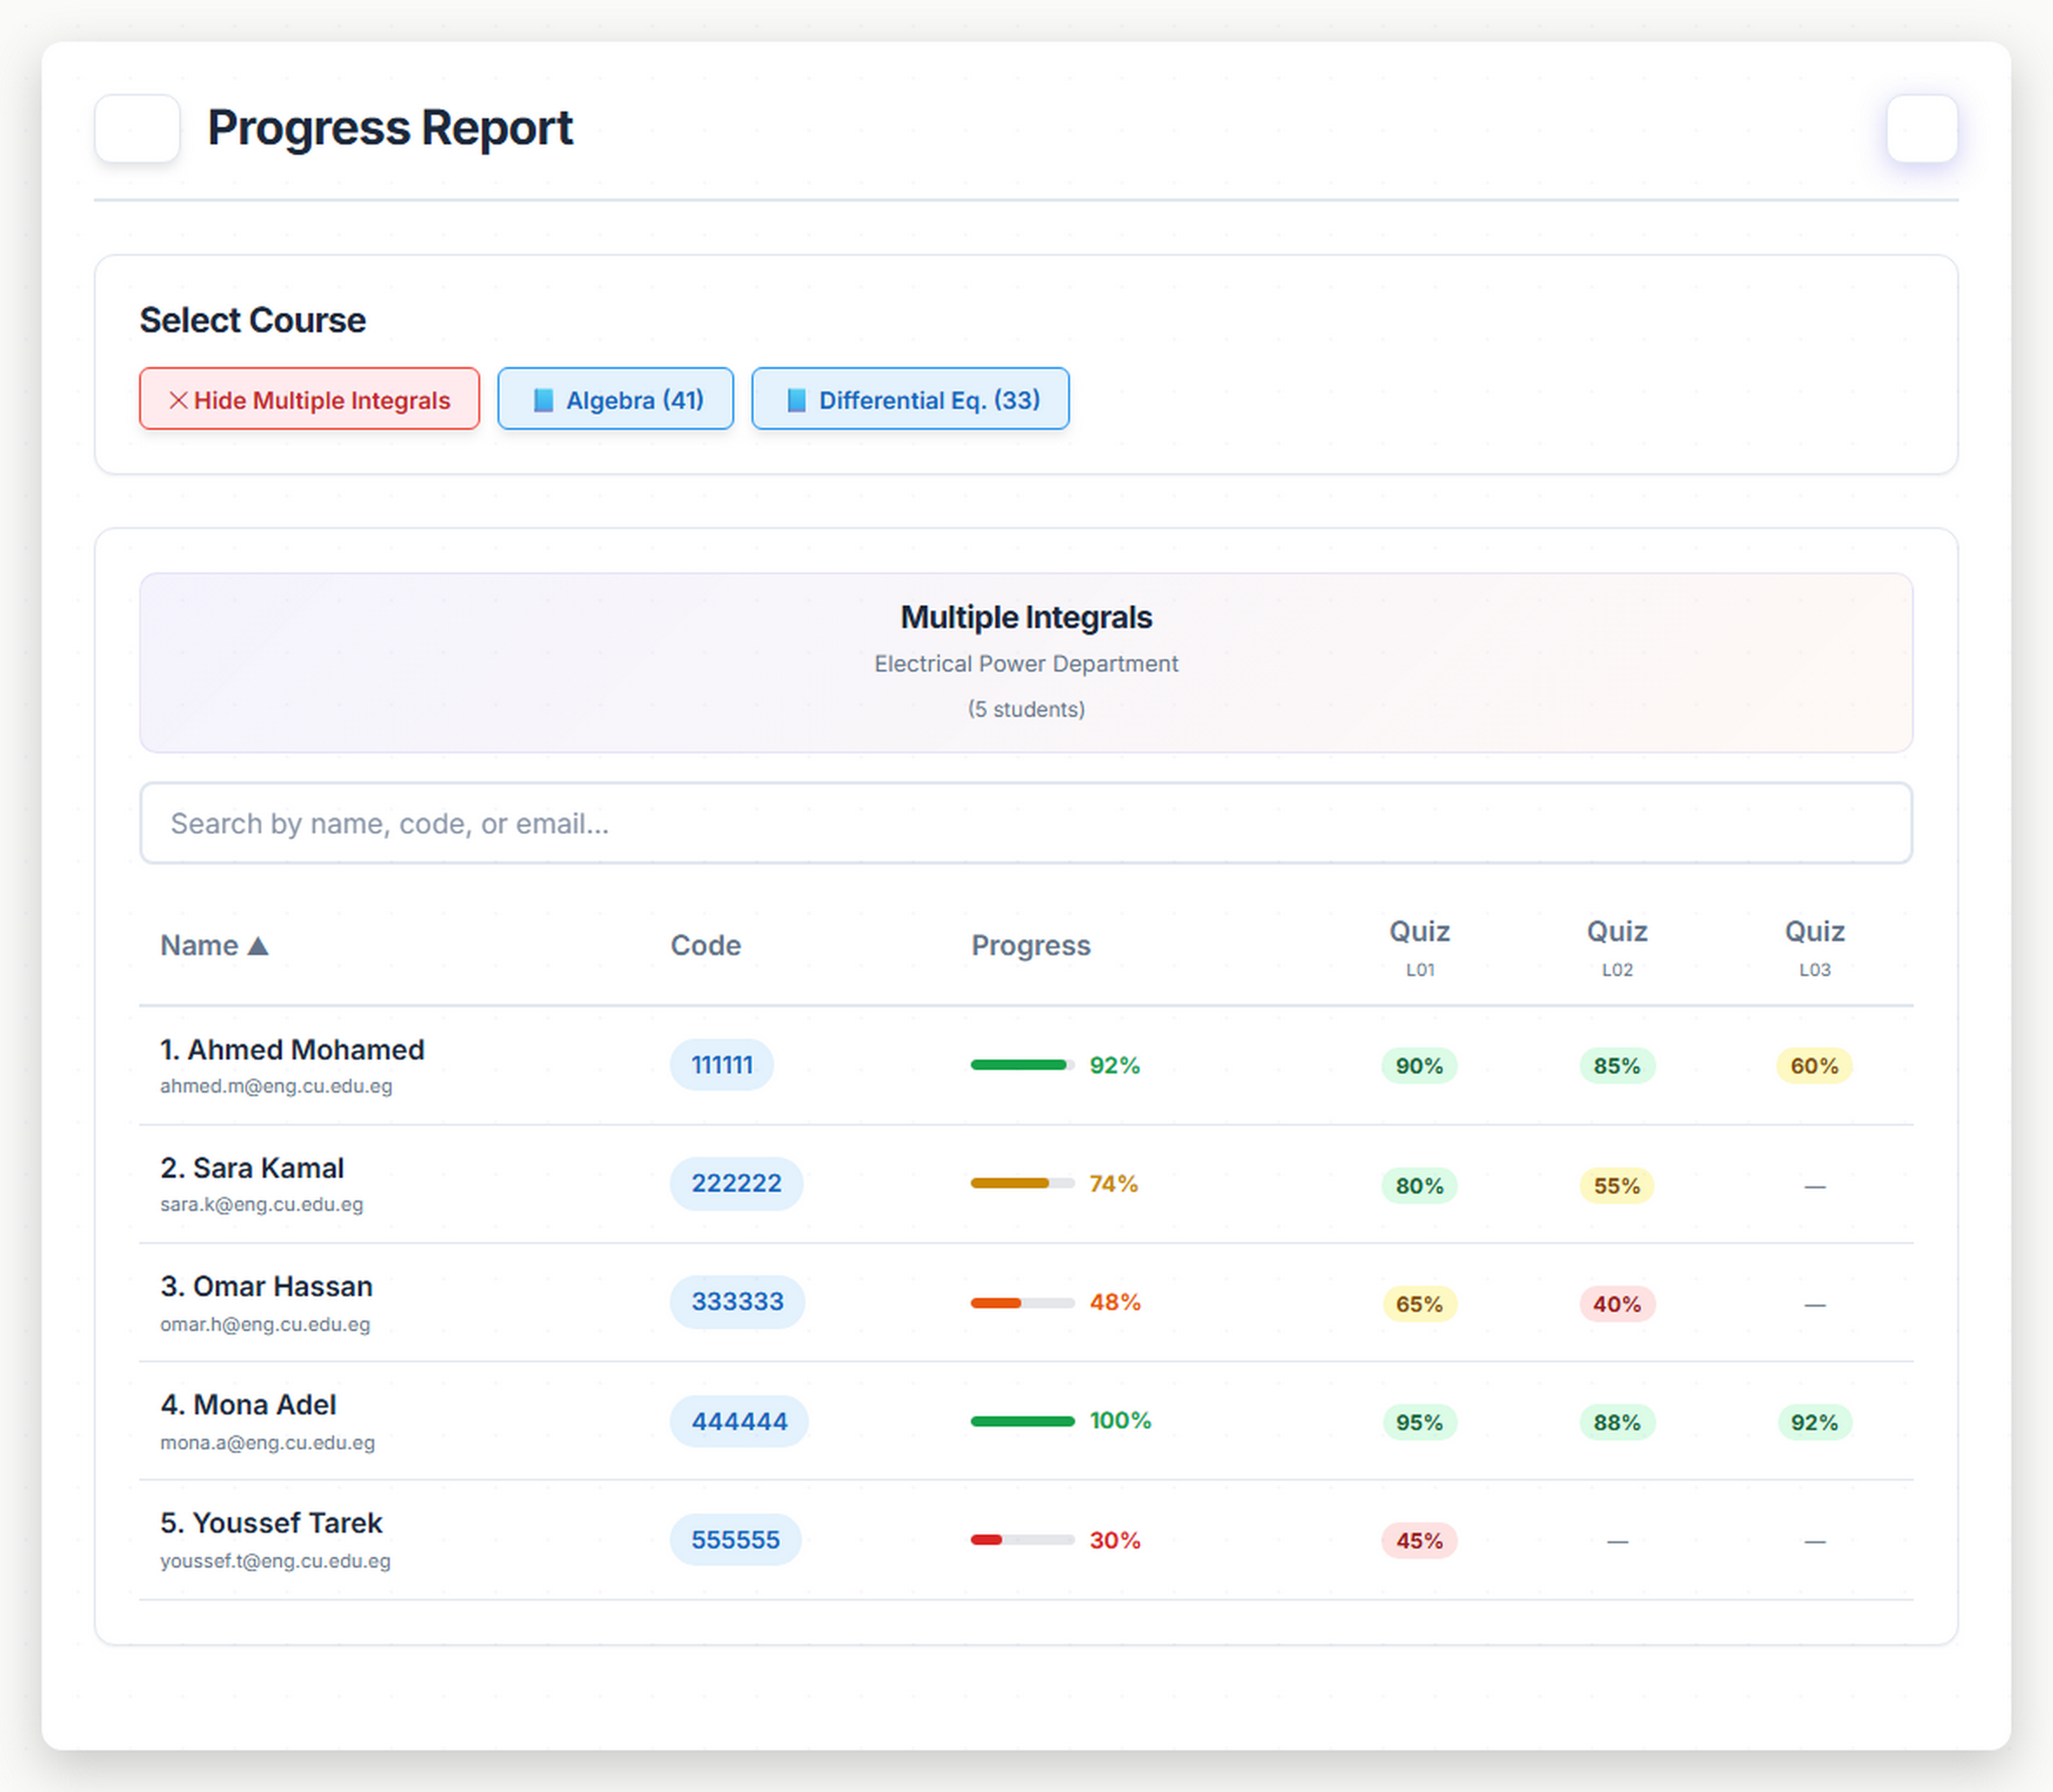Screen dimensions: 2053x1792
Task: Click email ahmed.m@eng.cu.edu.eg
Action: [276, 1086]
